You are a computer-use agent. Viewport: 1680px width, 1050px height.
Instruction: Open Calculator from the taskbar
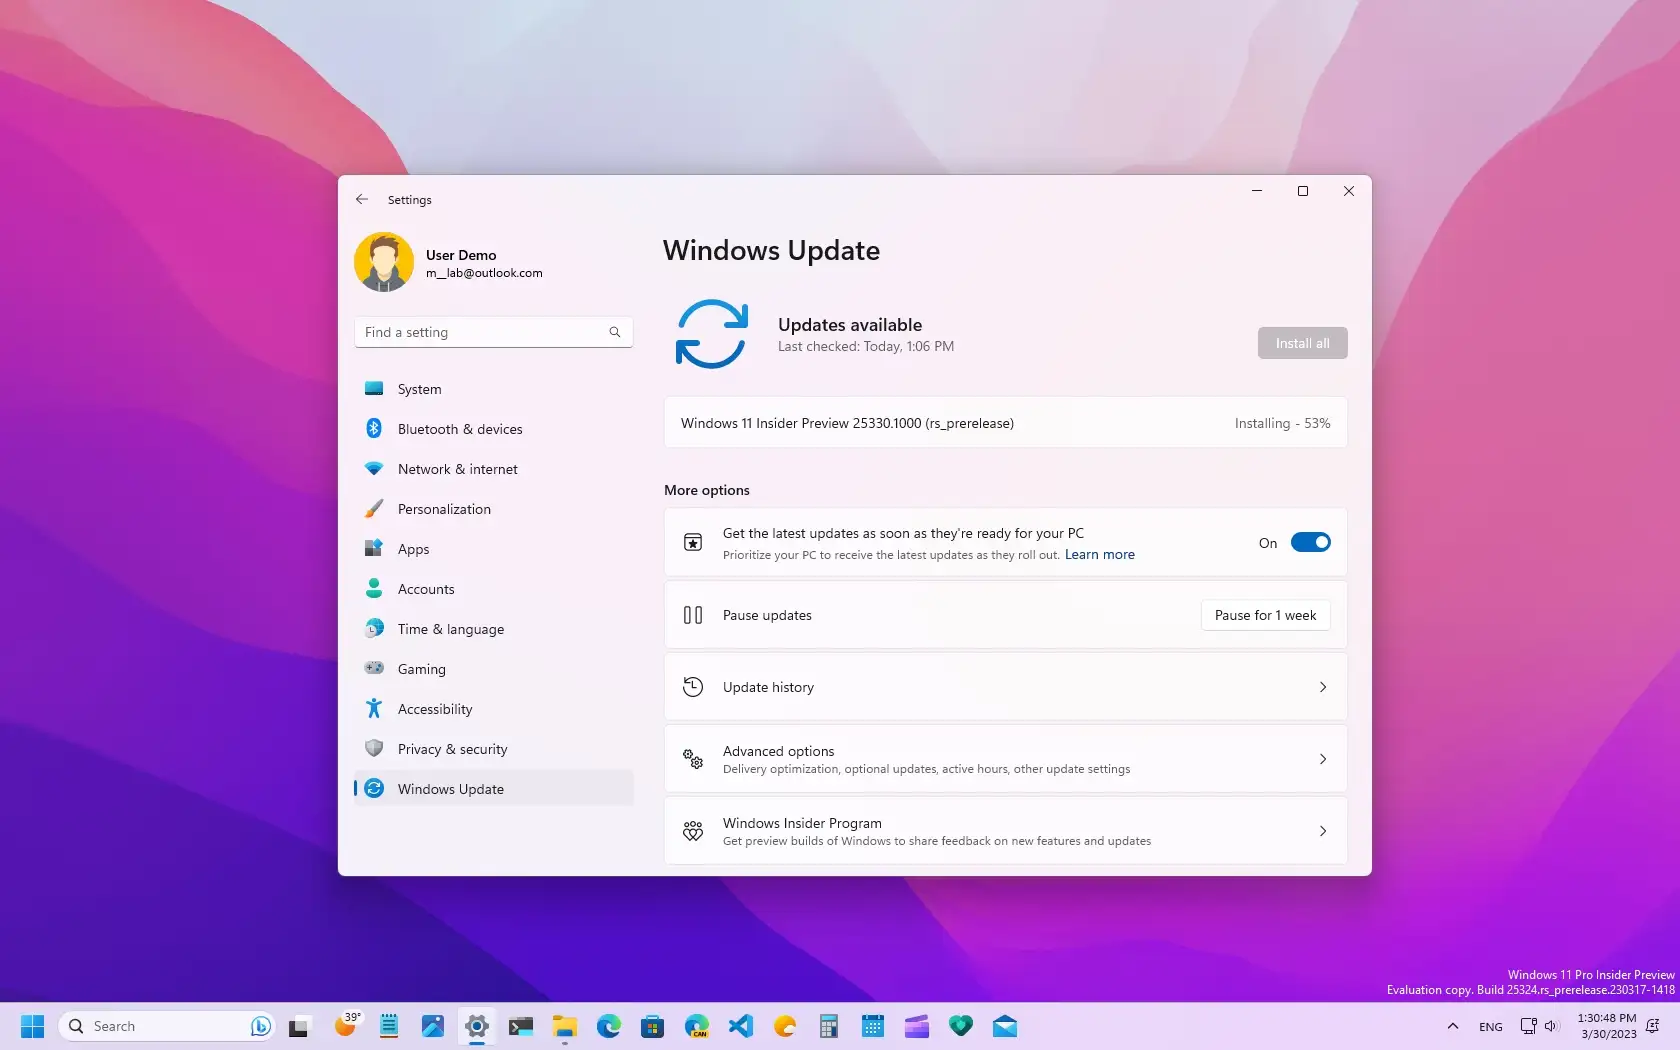coord(829,1026)
